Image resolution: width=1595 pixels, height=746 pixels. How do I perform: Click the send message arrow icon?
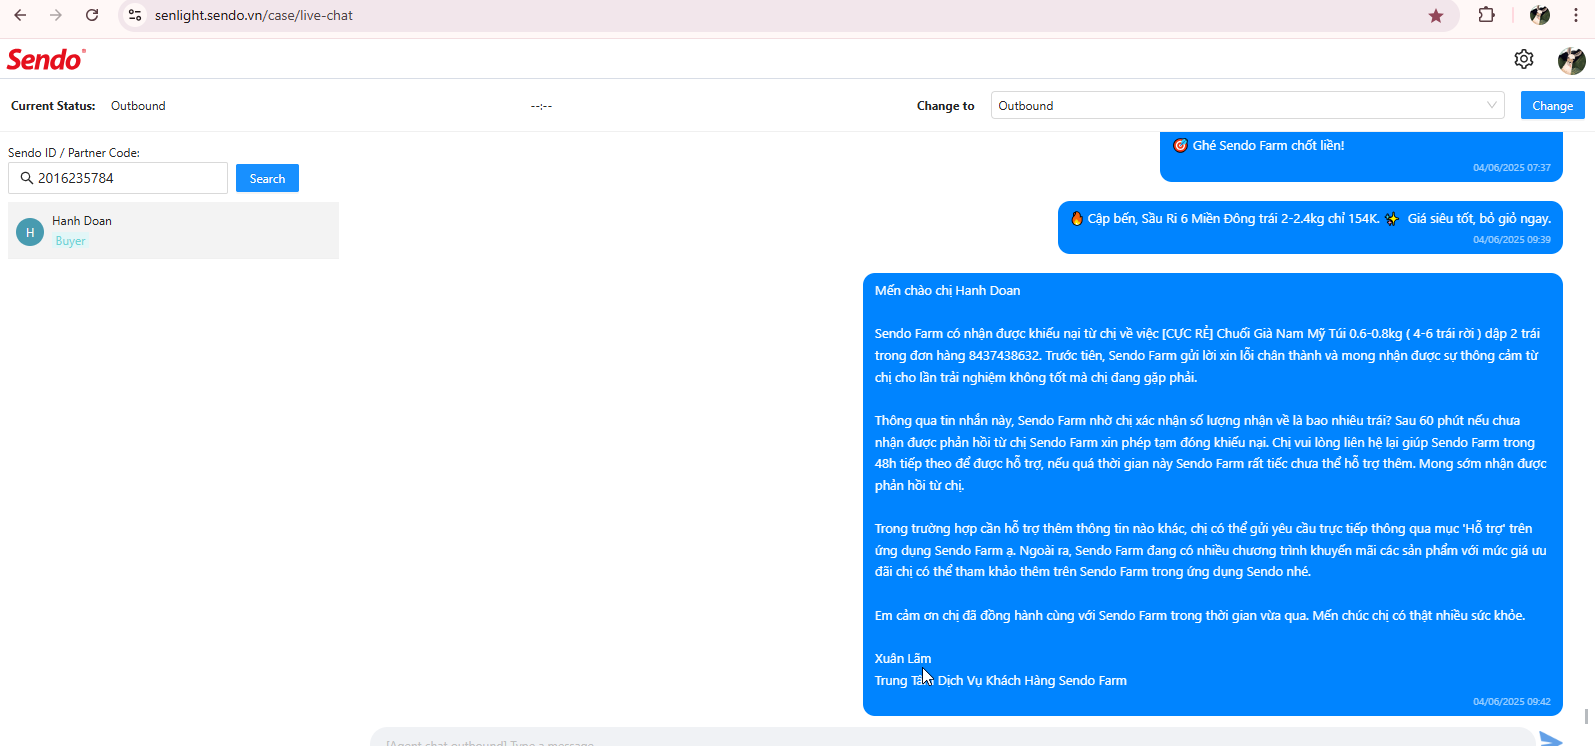click(1551, 739)
